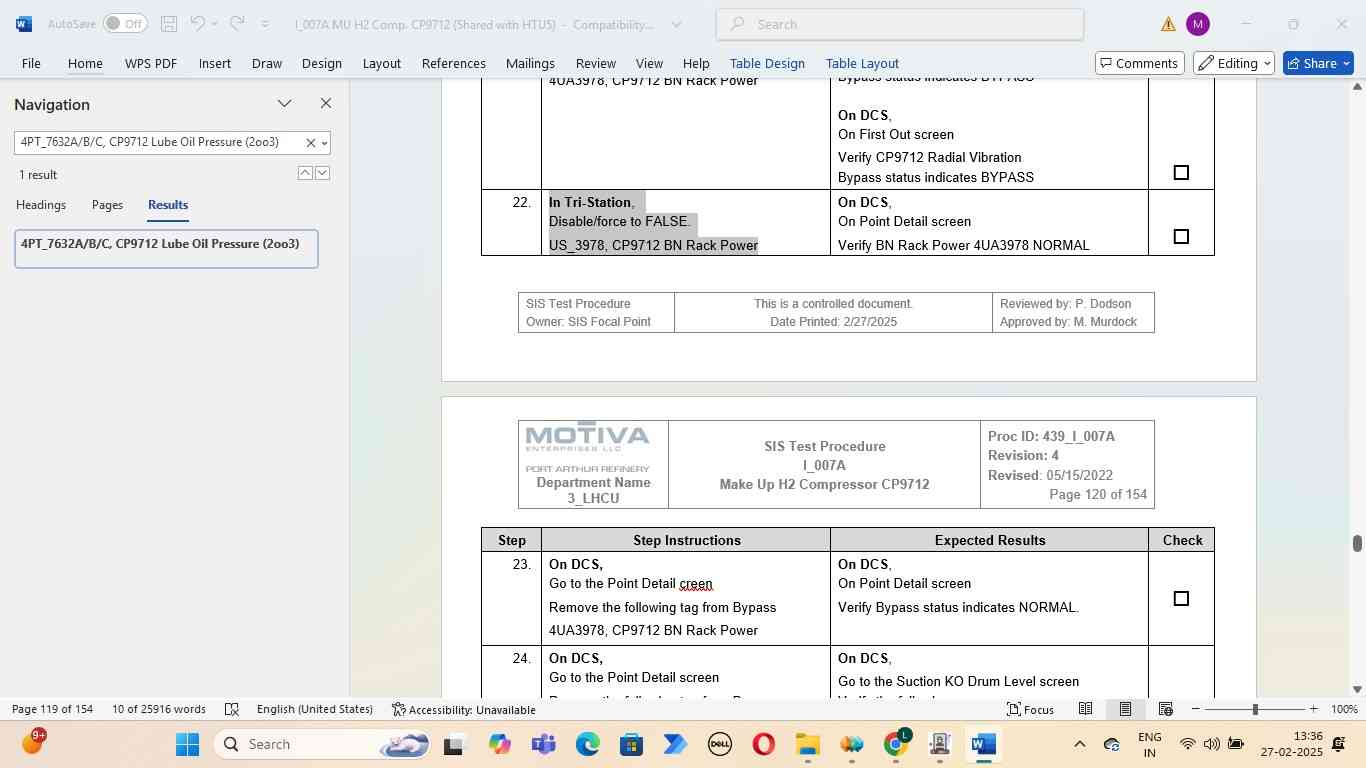Click the zoom out minus button
Screen dimensions: 1366x768
point(1195,709)
